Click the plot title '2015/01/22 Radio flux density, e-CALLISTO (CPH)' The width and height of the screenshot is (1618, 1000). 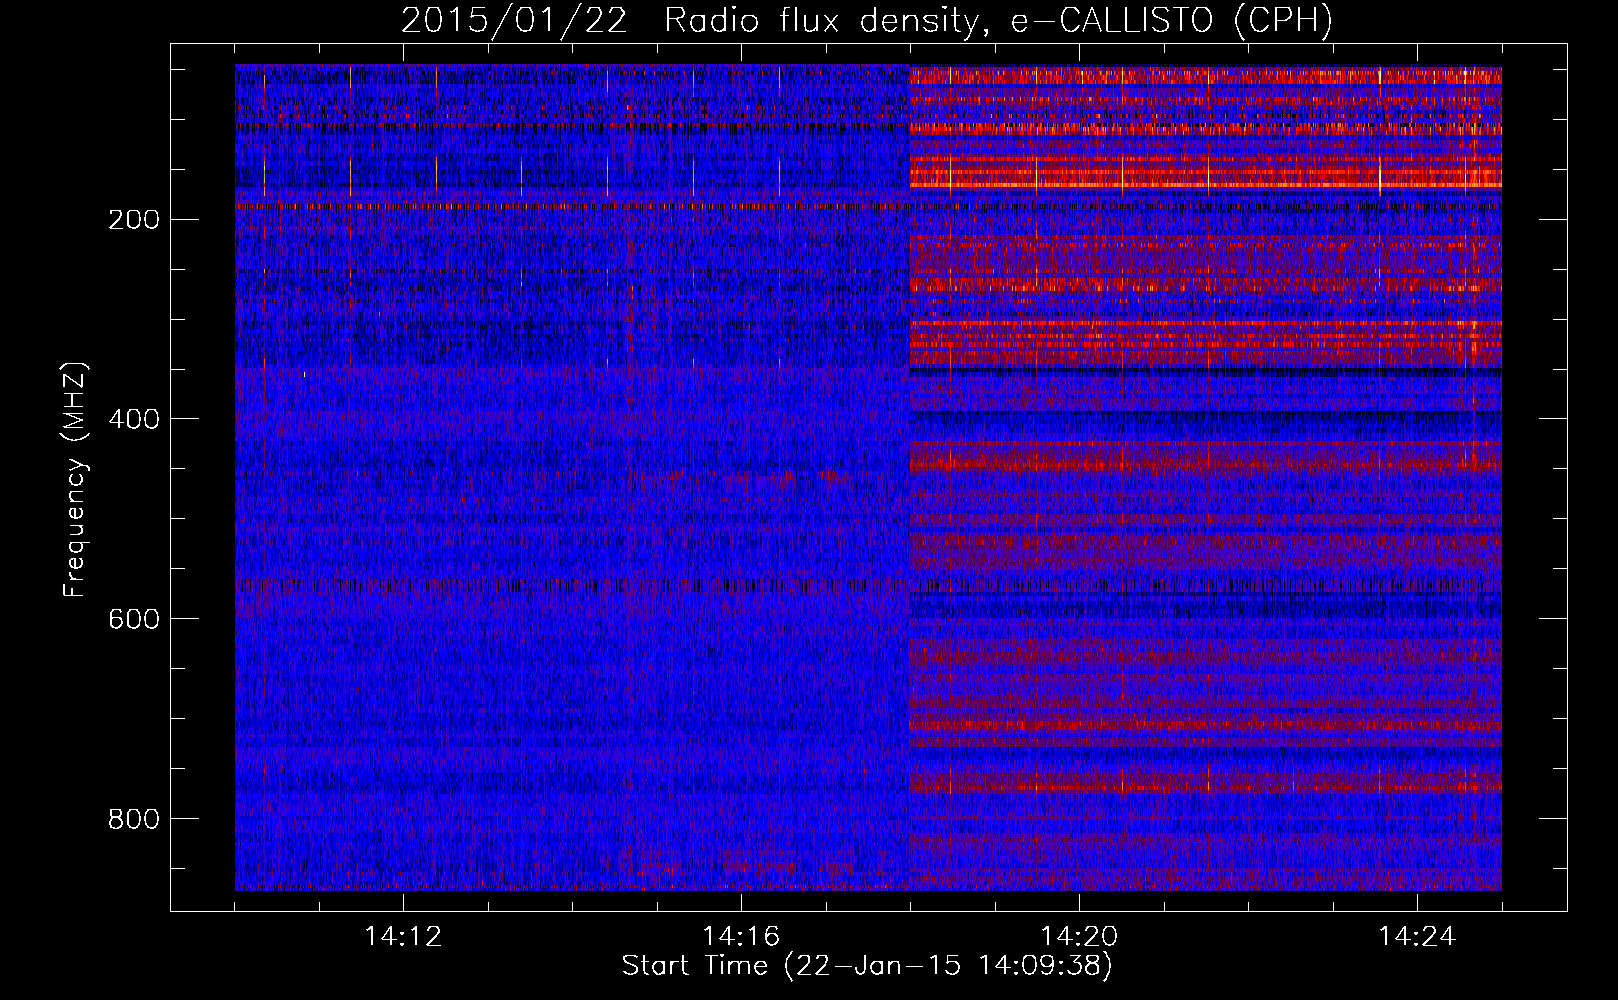point(867,20)
